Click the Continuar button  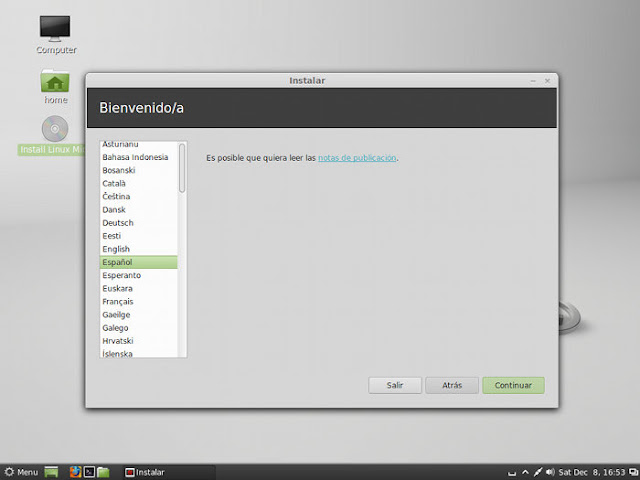[513, 385]
